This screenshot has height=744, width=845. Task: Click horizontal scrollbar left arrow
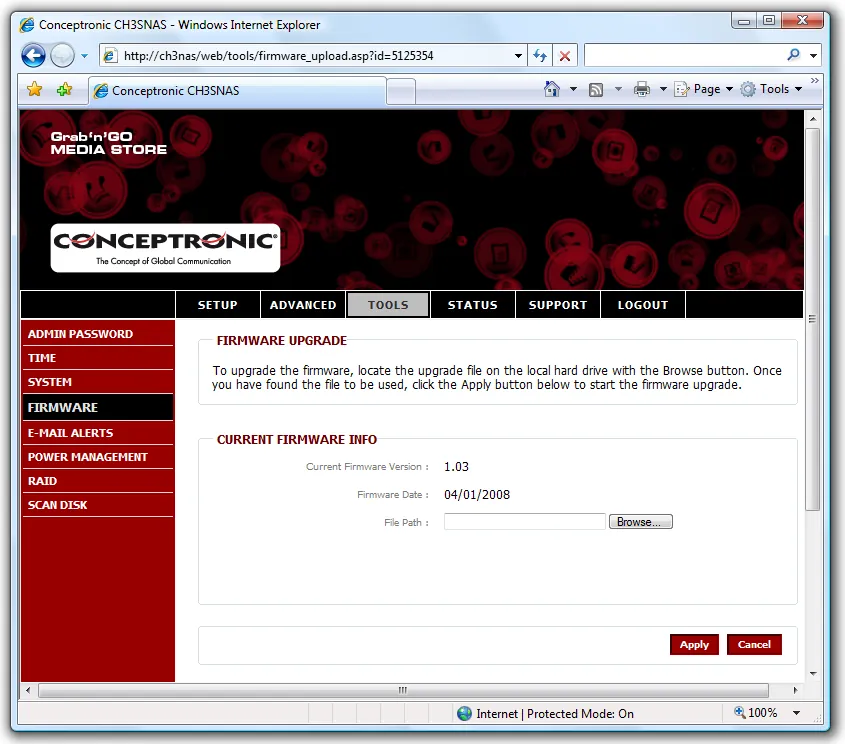[27, 690]
